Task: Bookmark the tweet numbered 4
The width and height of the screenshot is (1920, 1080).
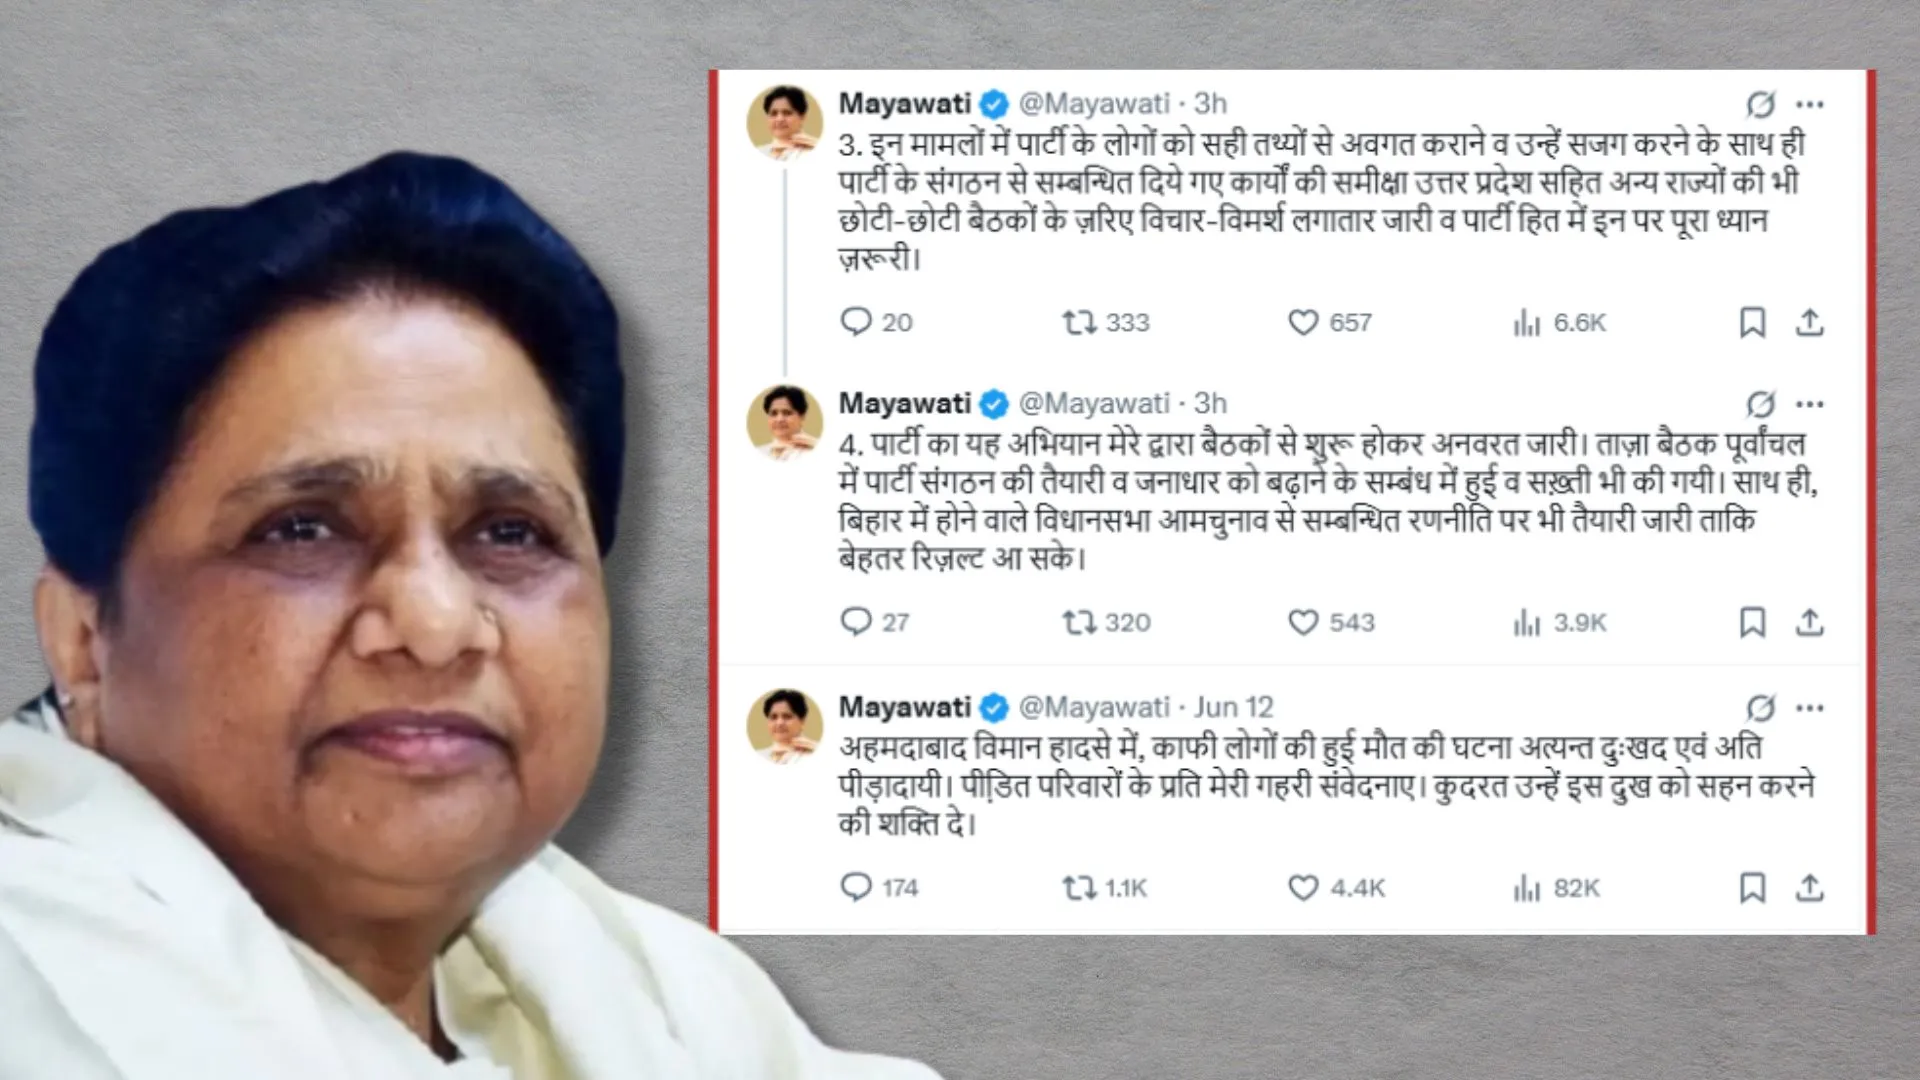Action: click(1752, 622)
